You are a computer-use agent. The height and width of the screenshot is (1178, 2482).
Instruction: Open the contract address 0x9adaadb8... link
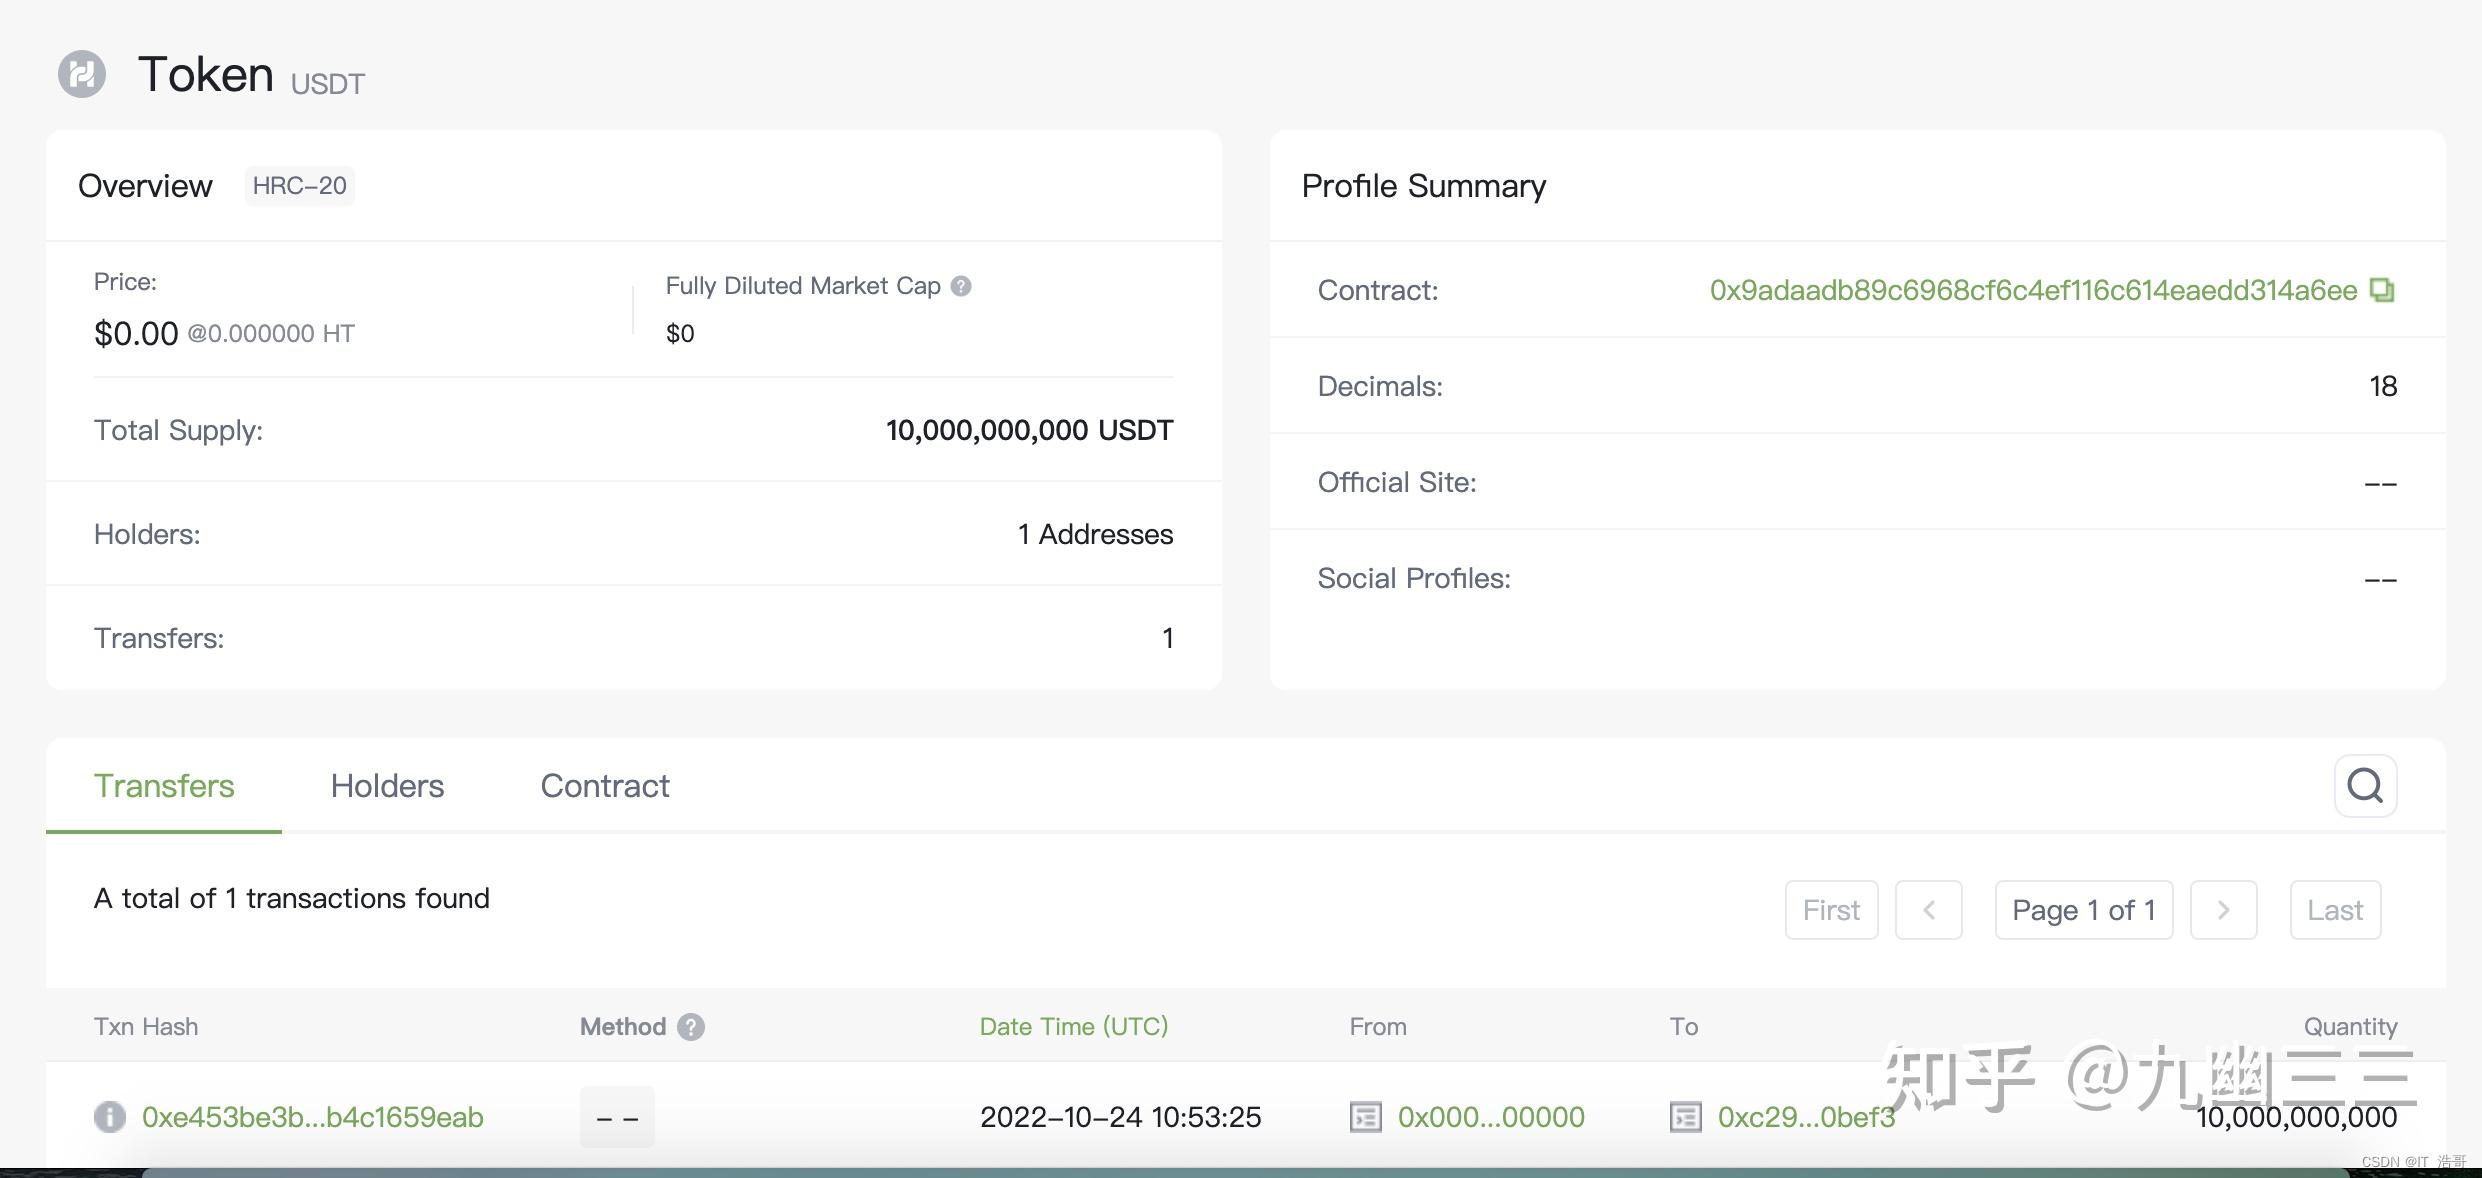coord(2032,290)
